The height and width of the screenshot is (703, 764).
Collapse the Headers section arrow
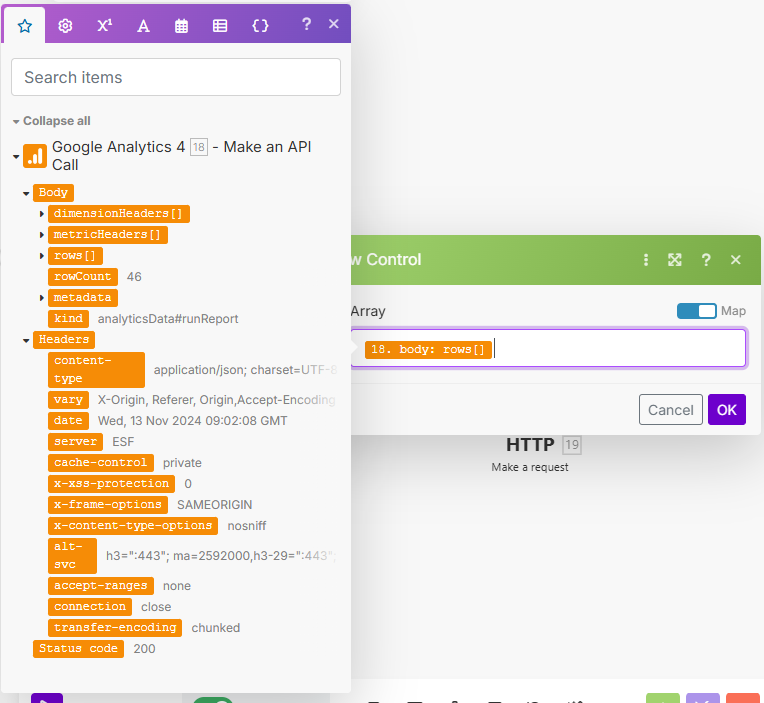pos(26,341)
